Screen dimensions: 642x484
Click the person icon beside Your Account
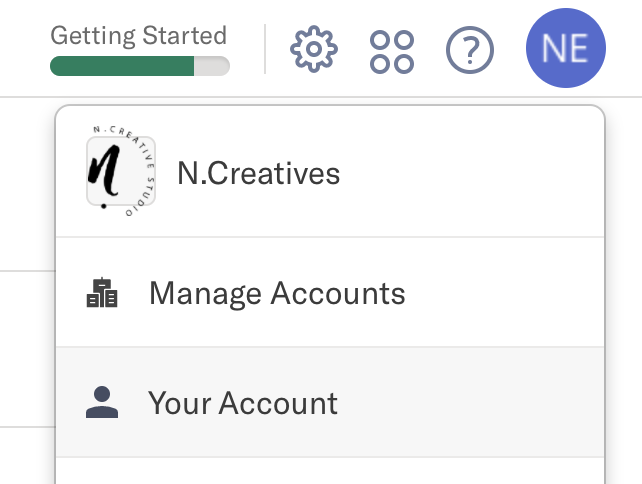102,402
